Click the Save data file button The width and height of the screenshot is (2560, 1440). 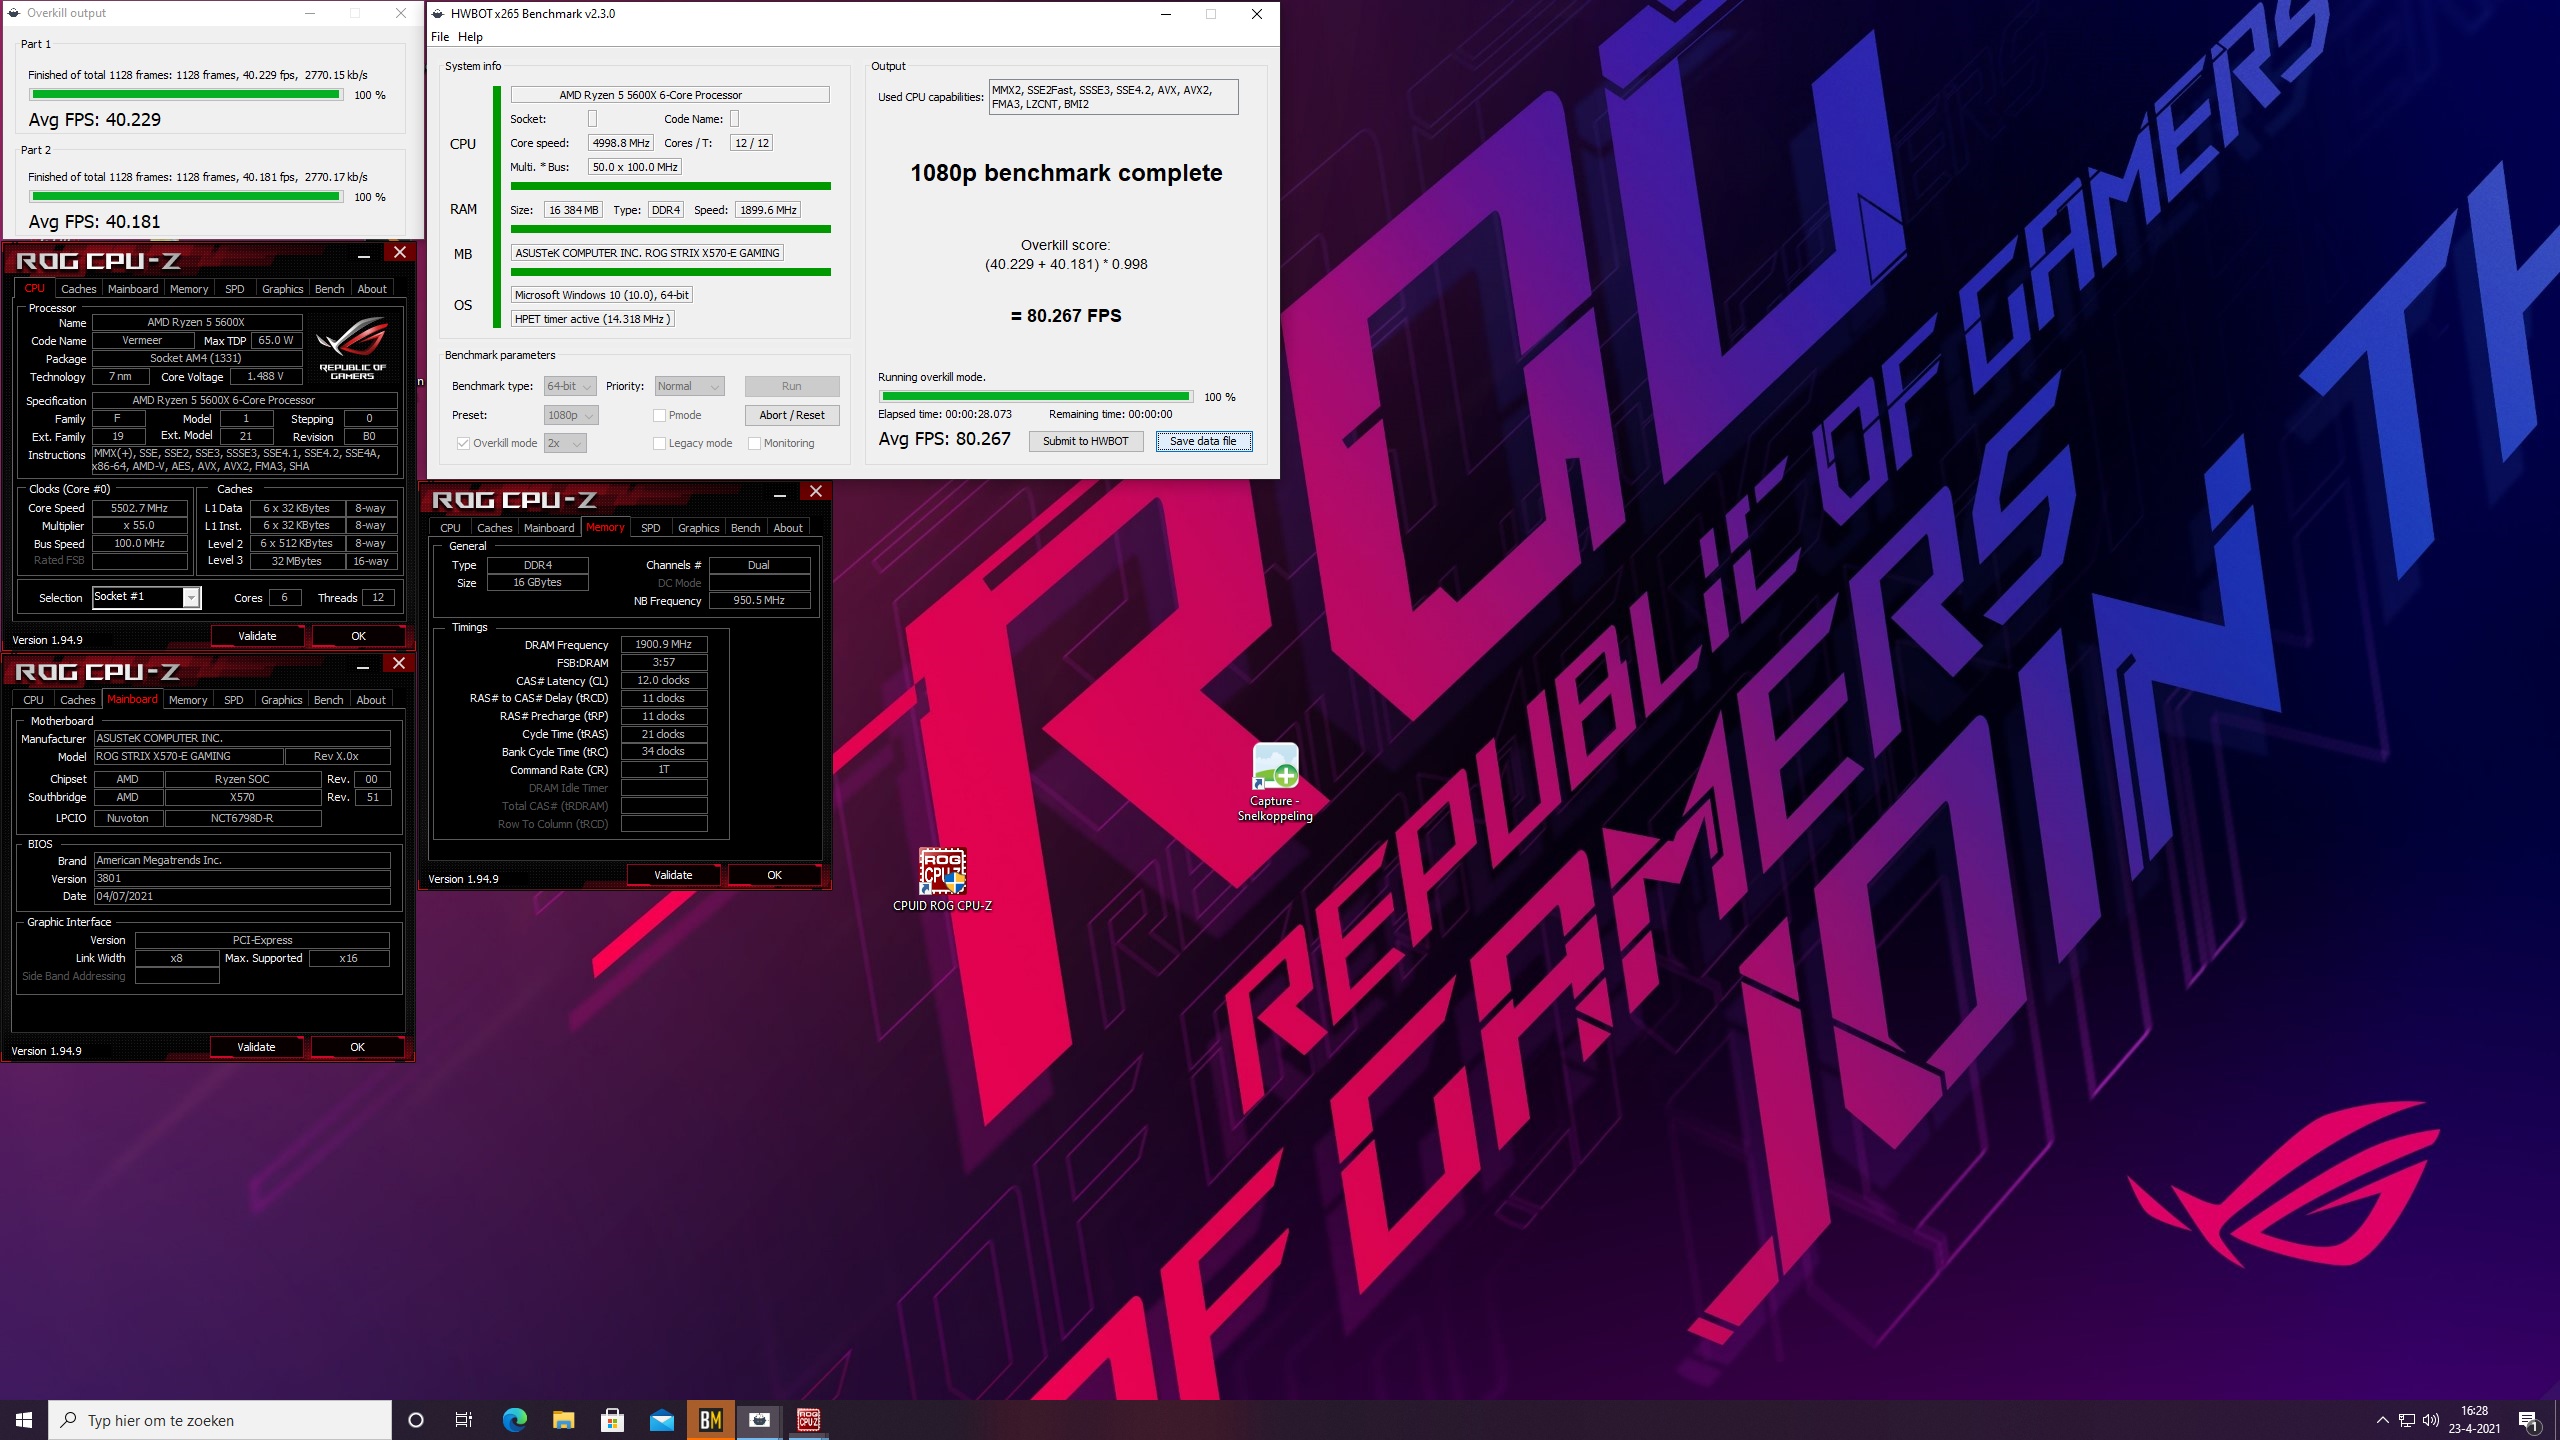(x=1204, y=441)
